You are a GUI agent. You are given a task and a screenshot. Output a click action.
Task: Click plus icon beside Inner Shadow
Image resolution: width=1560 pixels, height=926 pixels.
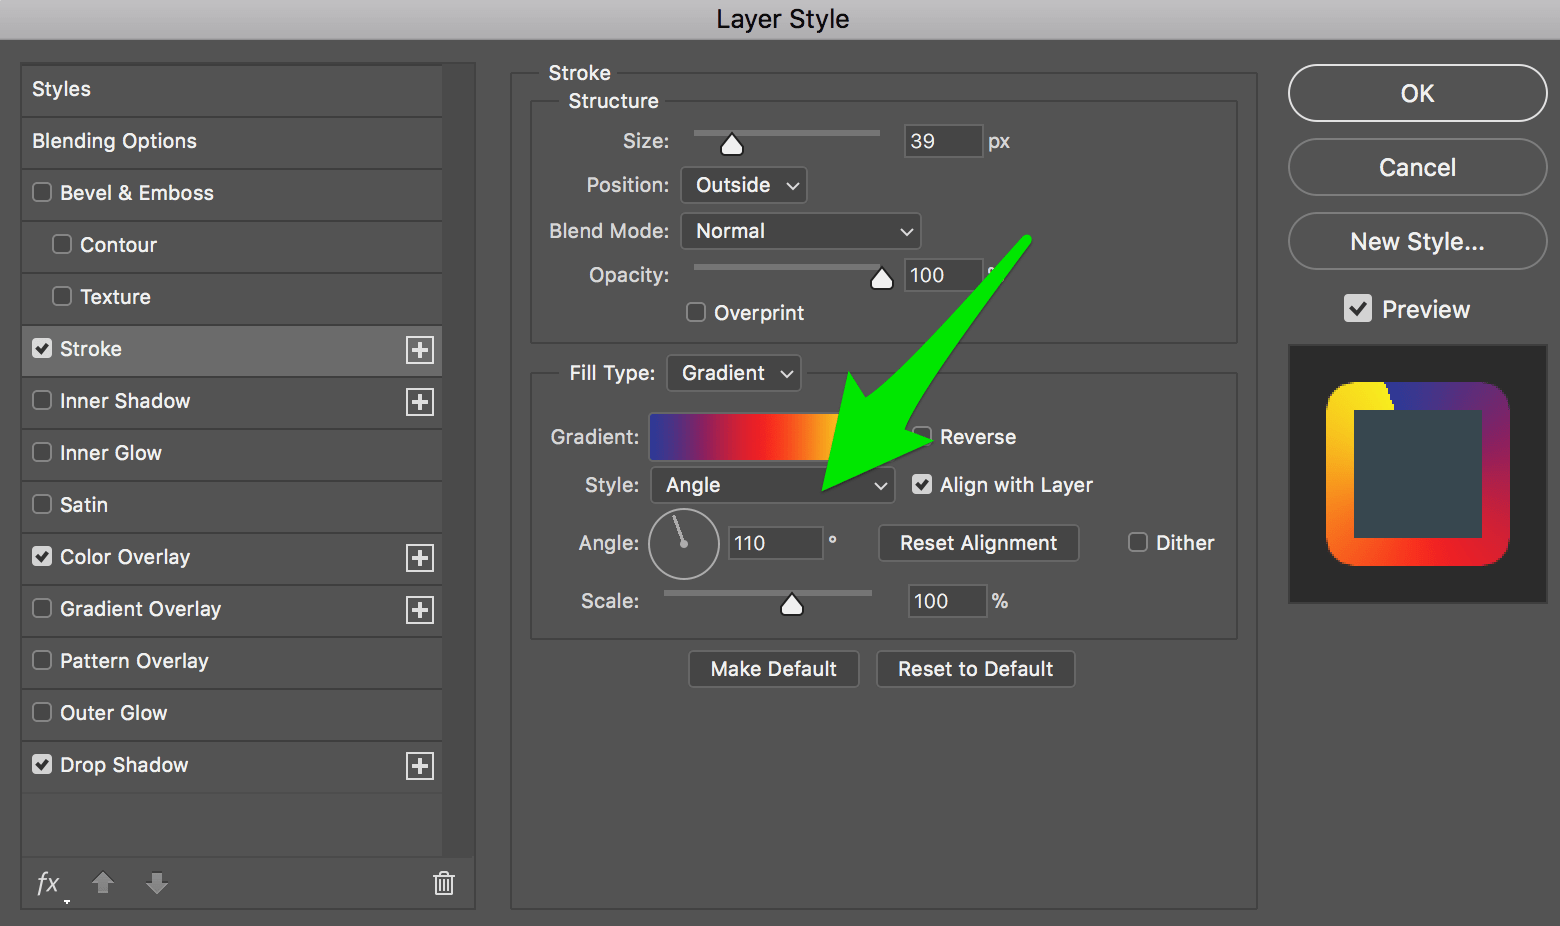pyautogui.click(x=420, y=402)
